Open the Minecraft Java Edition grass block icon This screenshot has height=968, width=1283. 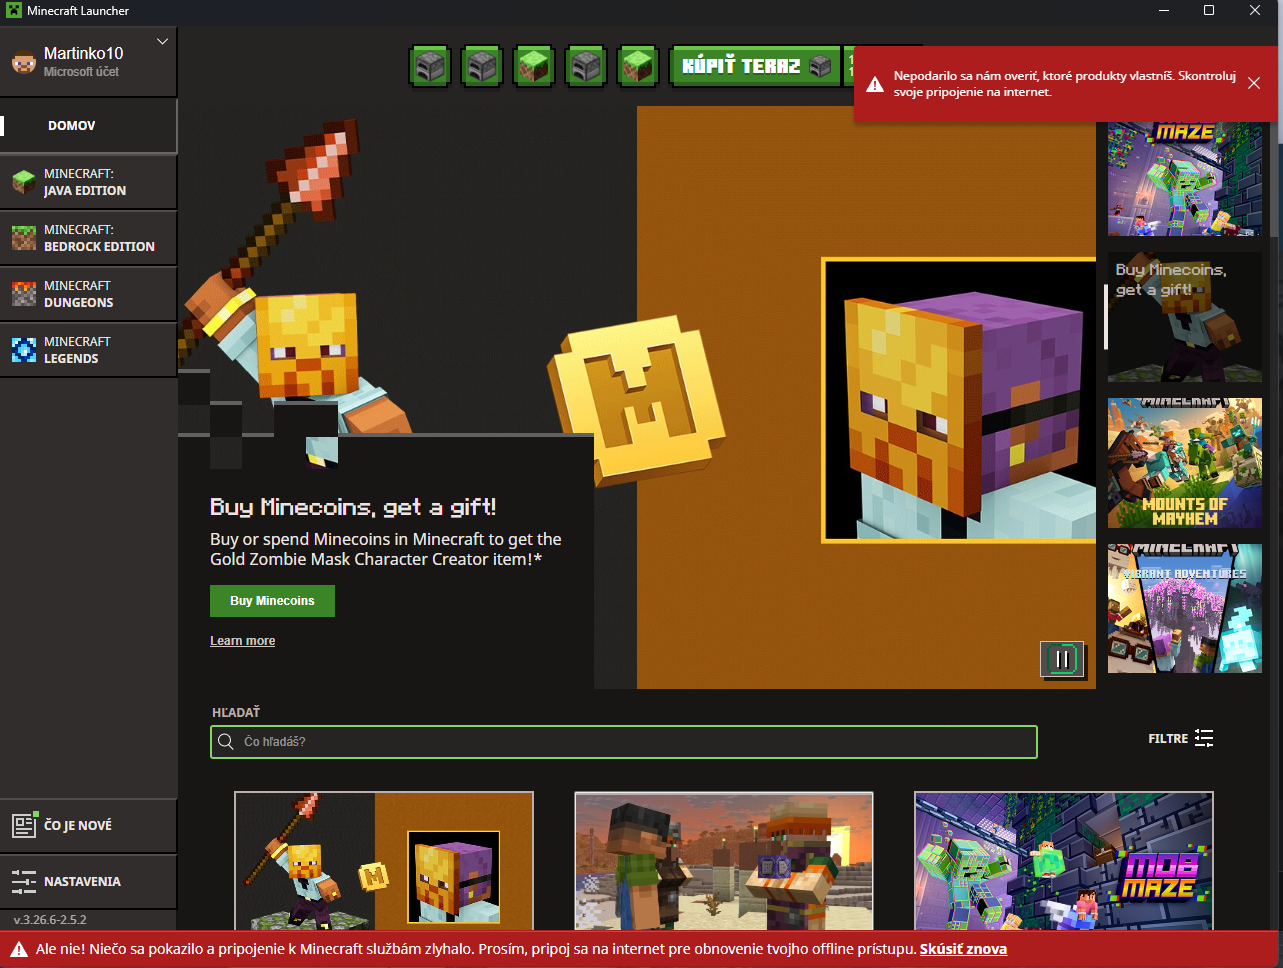[24, 182]
